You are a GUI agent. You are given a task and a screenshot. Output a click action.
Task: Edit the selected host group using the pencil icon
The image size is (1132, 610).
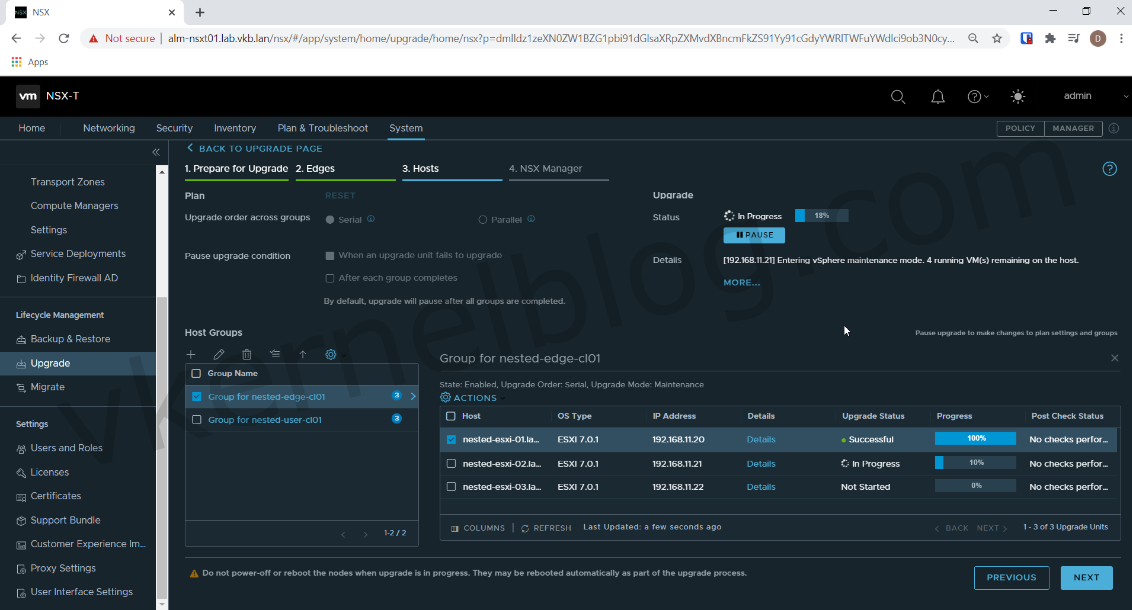click(219, 354)
